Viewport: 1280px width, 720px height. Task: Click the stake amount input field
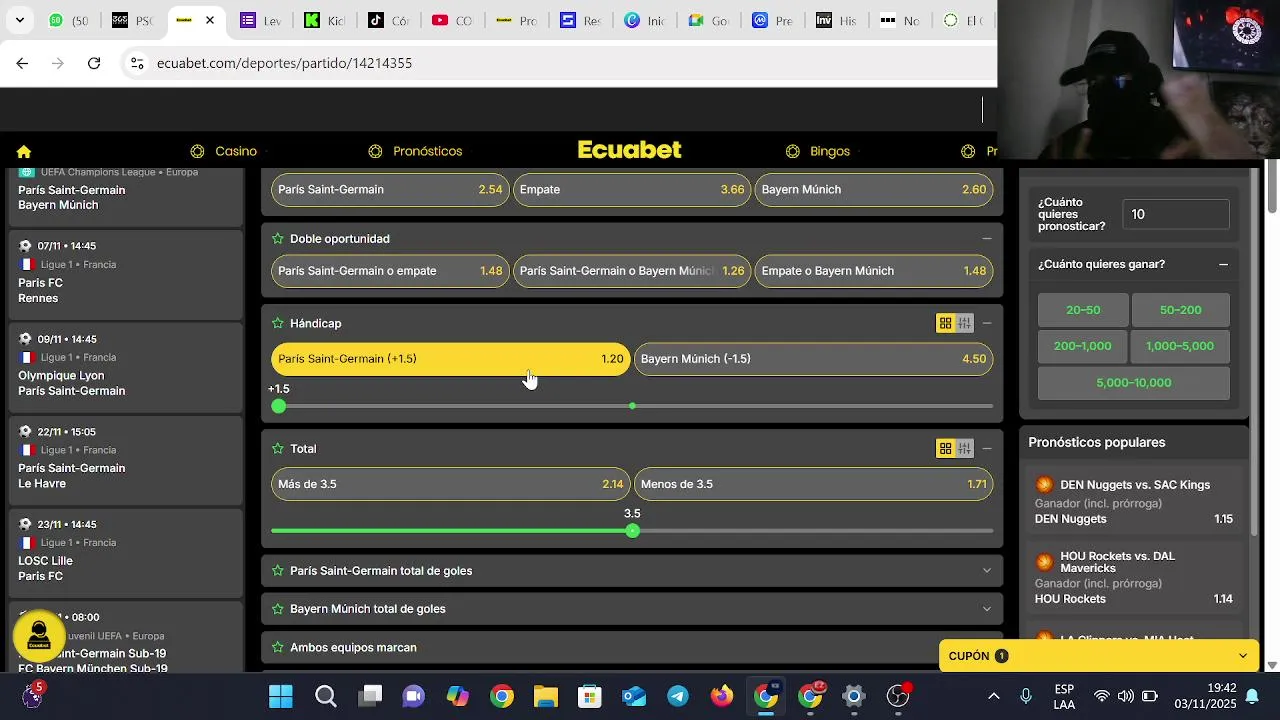point(1176,214)
